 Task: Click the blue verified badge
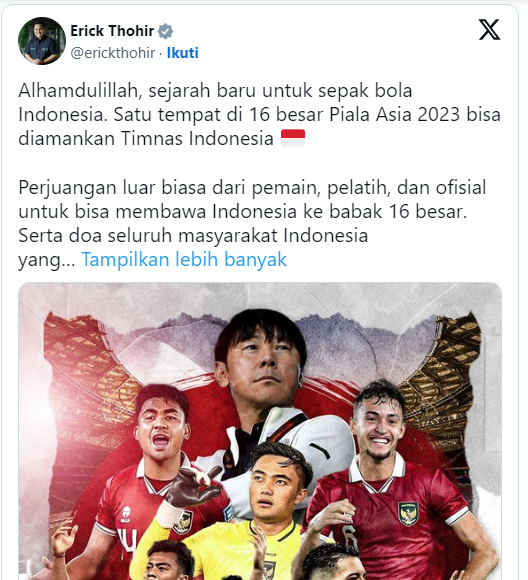click(x=165, y=31)
